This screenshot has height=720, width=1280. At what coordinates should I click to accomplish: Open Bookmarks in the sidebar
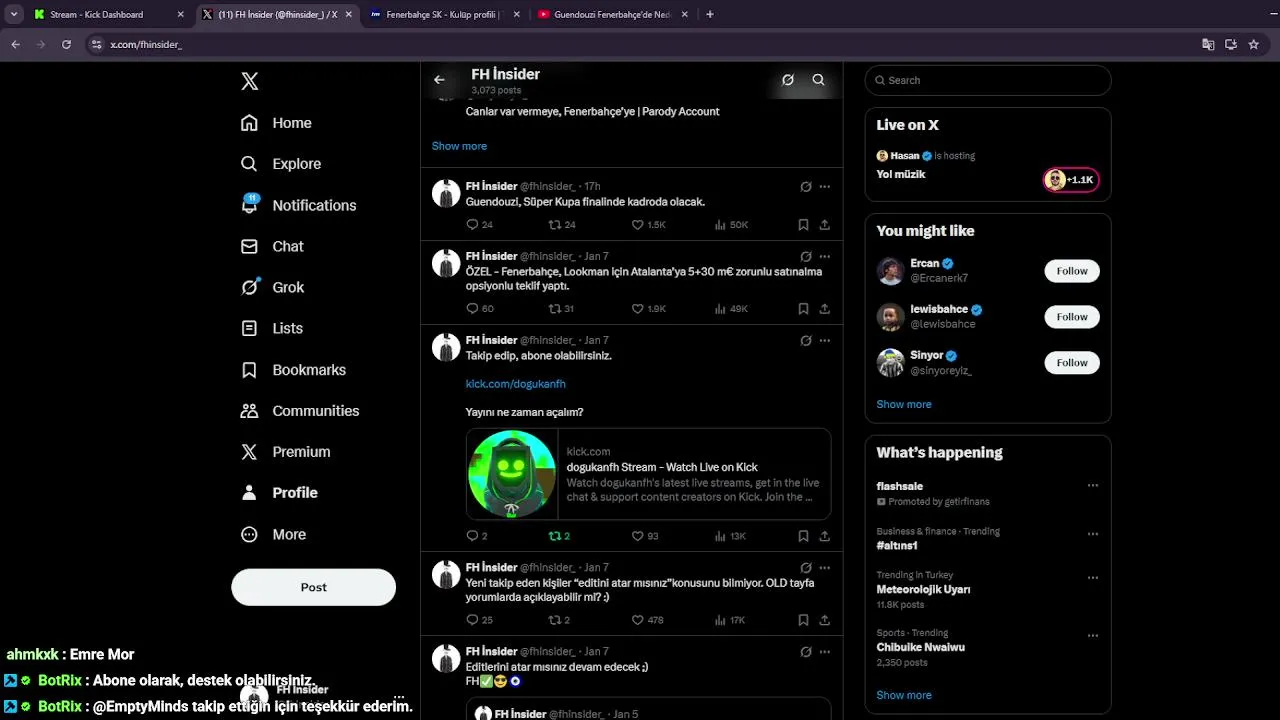click(x=293, y=370)
